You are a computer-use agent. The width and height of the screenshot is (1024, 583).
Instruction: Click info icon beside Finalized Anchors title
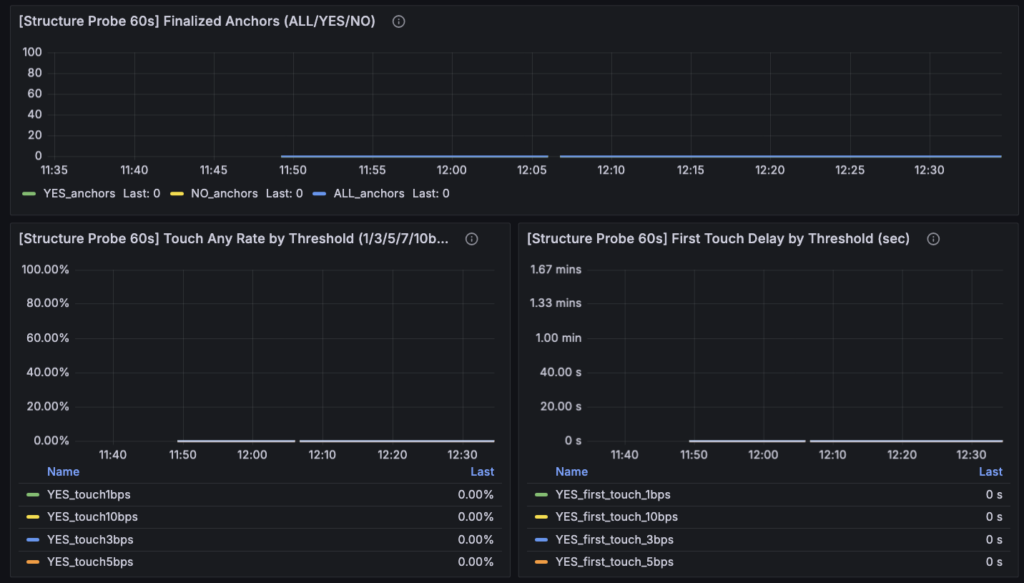(399, 22)
